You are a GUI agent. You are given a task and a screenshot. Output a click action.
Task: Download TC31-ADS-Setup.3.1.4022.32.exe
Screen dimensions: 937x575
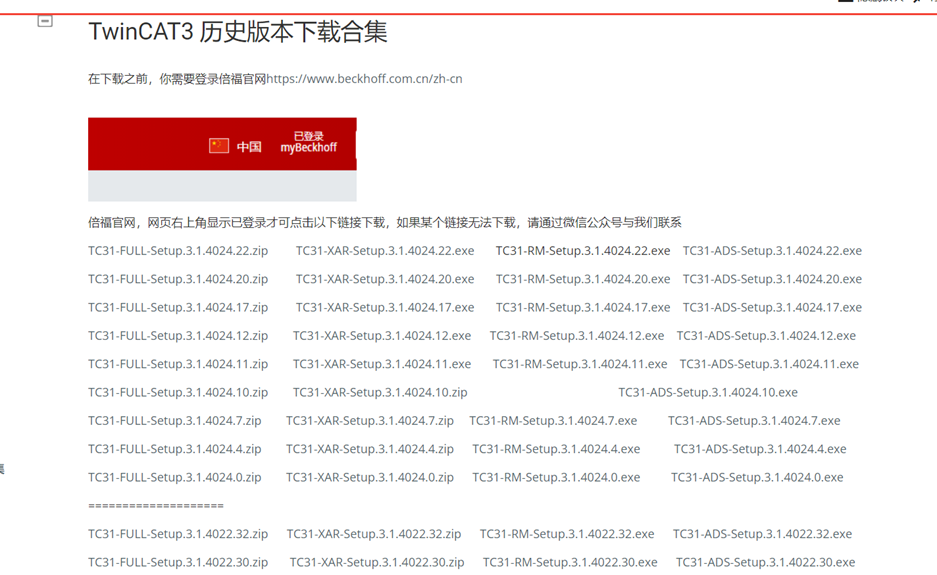(x=763, y=534)
